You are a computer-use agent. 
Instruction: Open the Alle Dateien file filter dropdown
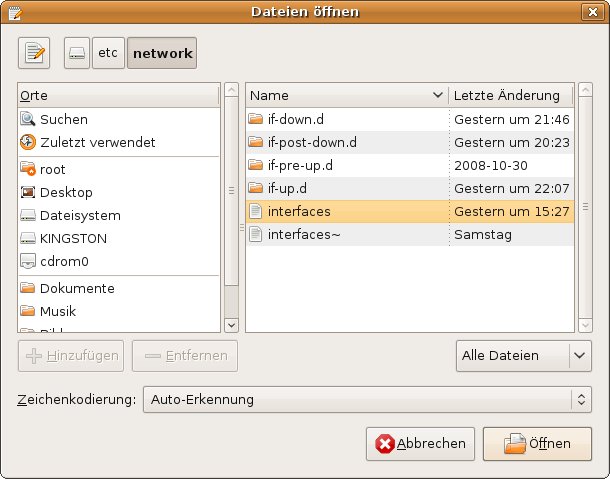click(x=522, y=355)
